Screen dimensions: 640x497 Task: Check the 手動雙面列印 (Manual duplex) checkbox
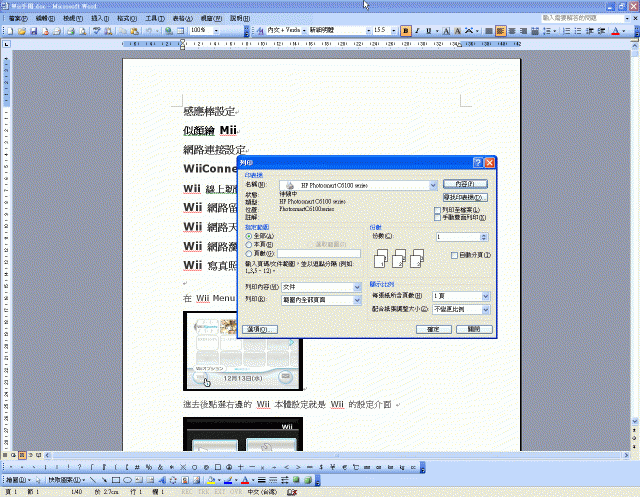click(x=438, y=217)
